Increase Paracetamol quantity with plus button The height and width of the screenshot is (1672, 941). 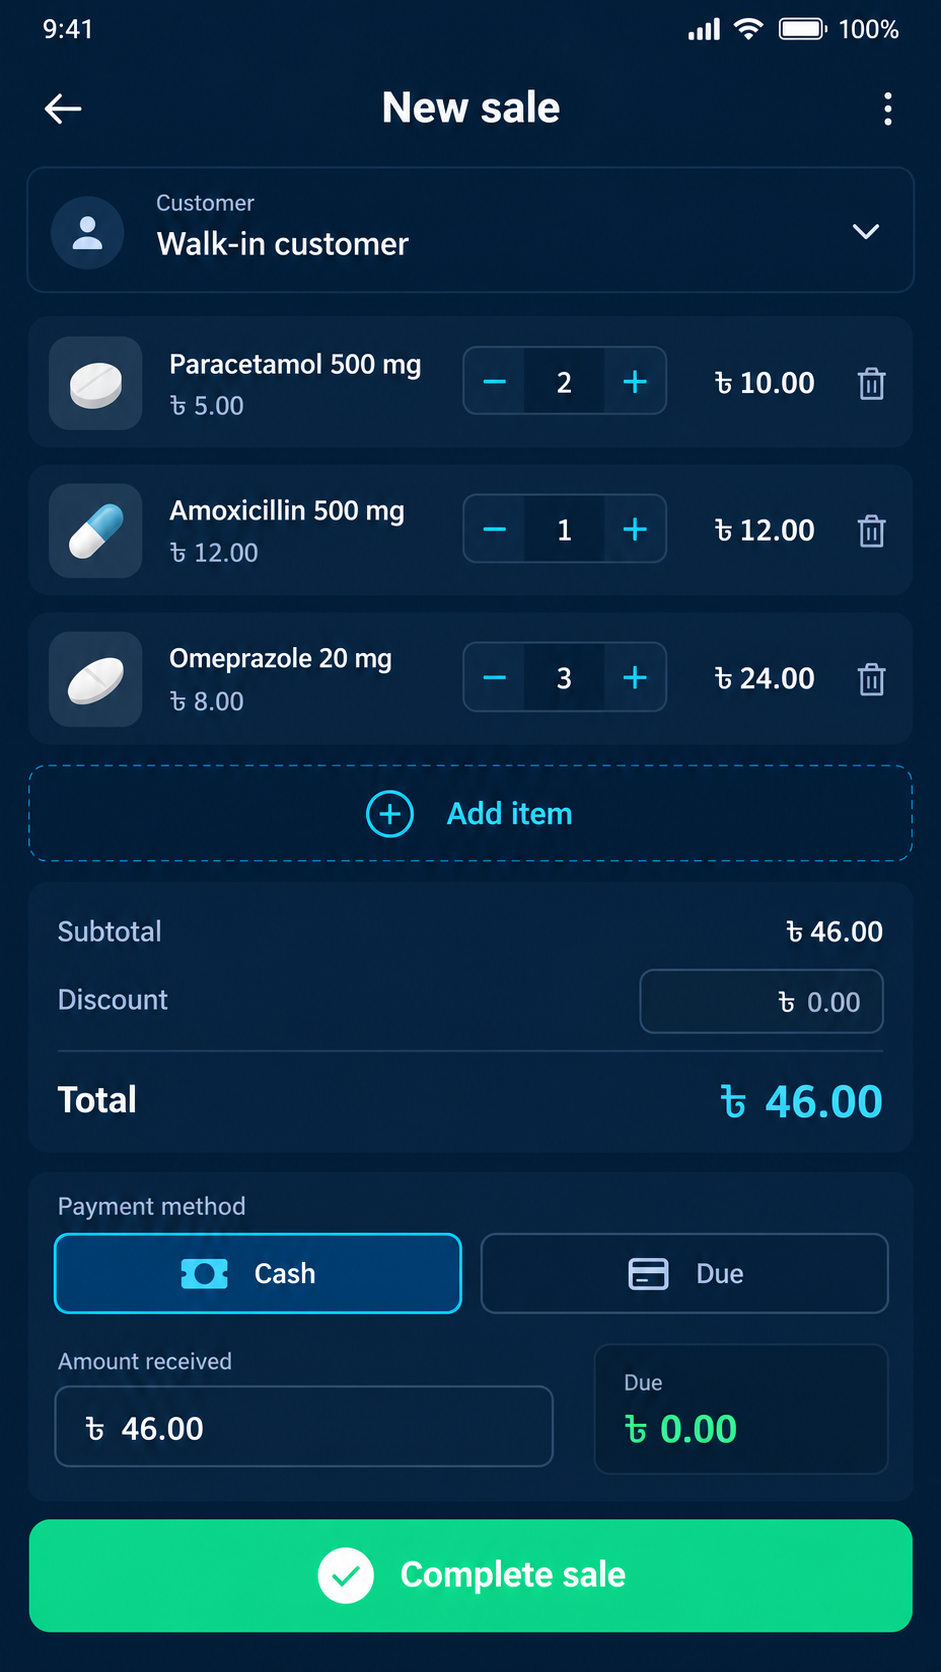(635, 381)
